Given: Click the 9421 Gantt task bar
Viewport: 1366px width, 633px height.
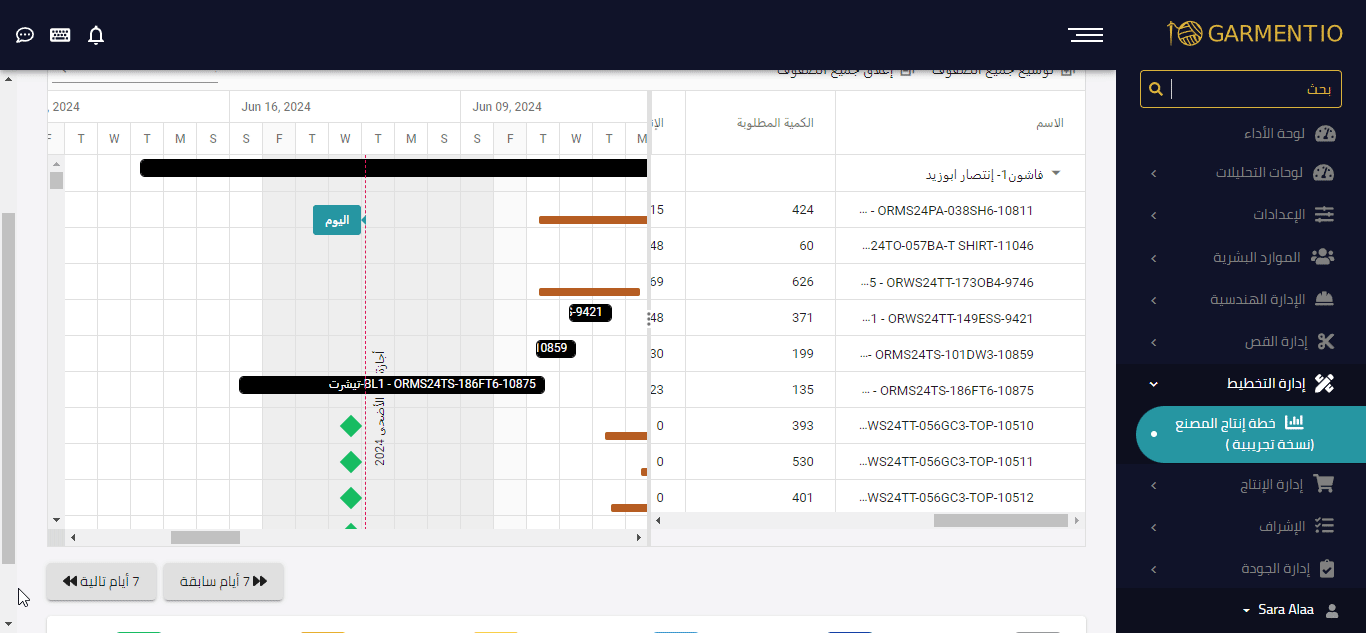Looking at the screenshot, I should [x=590, y=312].
